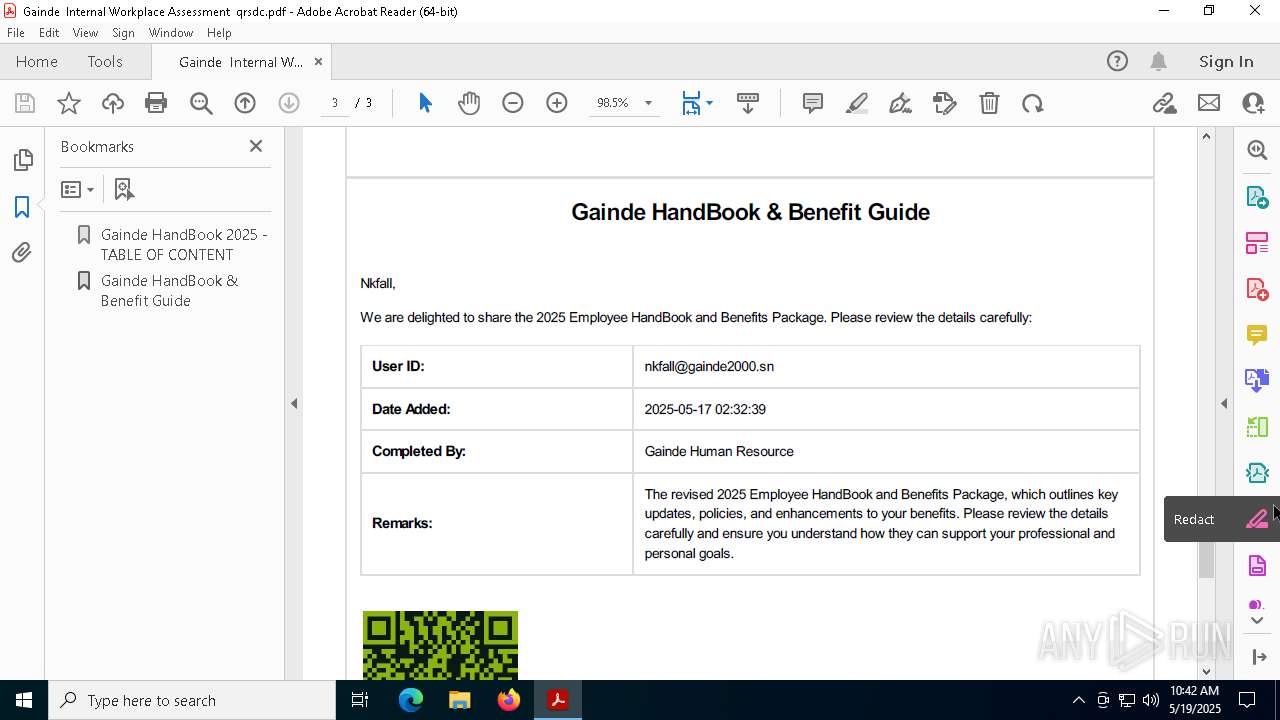The image size is (1280, 720).
Task: Print the document
Action: 156,103
